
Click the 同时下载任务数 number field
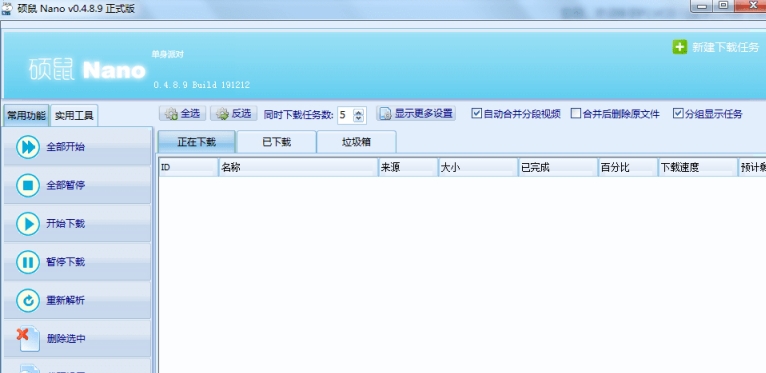pyautogui.click(x=345, y=115)
